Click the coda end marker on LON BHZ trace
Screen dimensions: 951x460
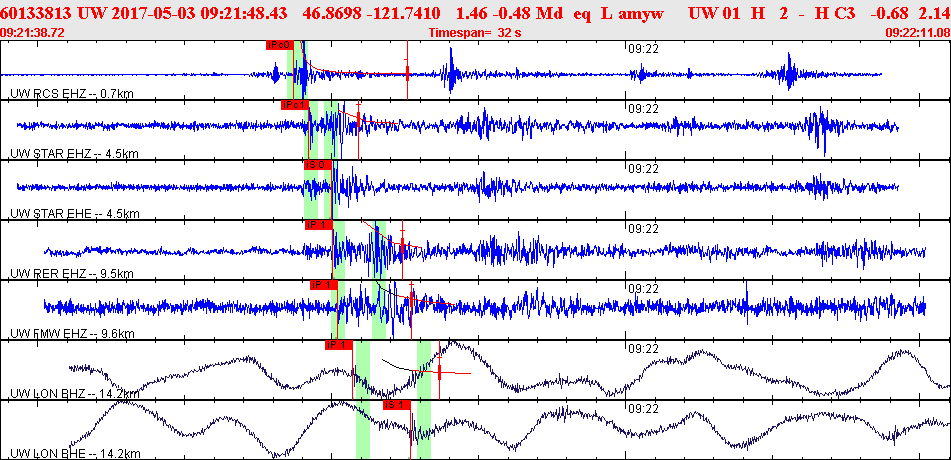coord(439,370)
